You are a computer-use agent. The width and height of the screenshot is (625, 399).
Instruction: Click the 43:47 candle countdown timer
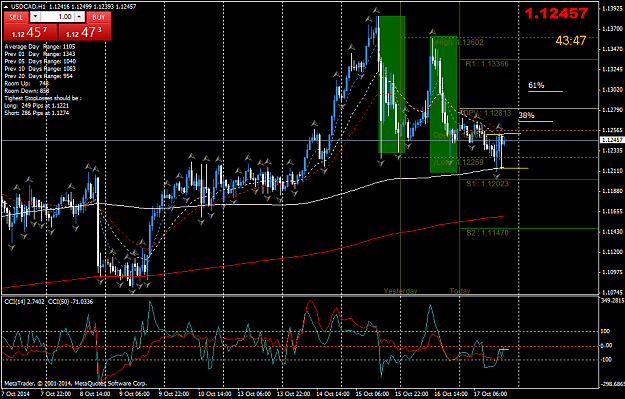(571, 40)
